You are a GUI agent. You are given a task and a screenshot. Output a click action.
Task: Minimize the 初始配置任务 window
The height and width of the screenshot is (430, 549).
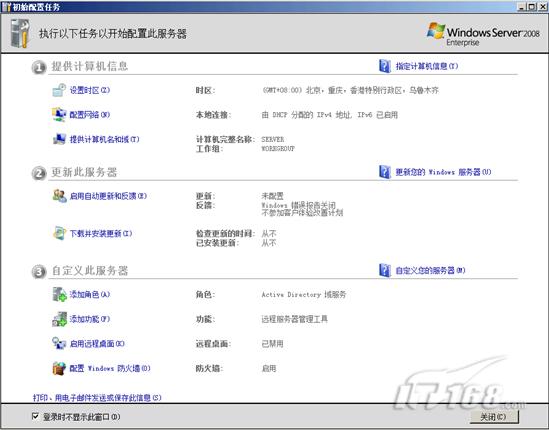[x=522, y=7]
